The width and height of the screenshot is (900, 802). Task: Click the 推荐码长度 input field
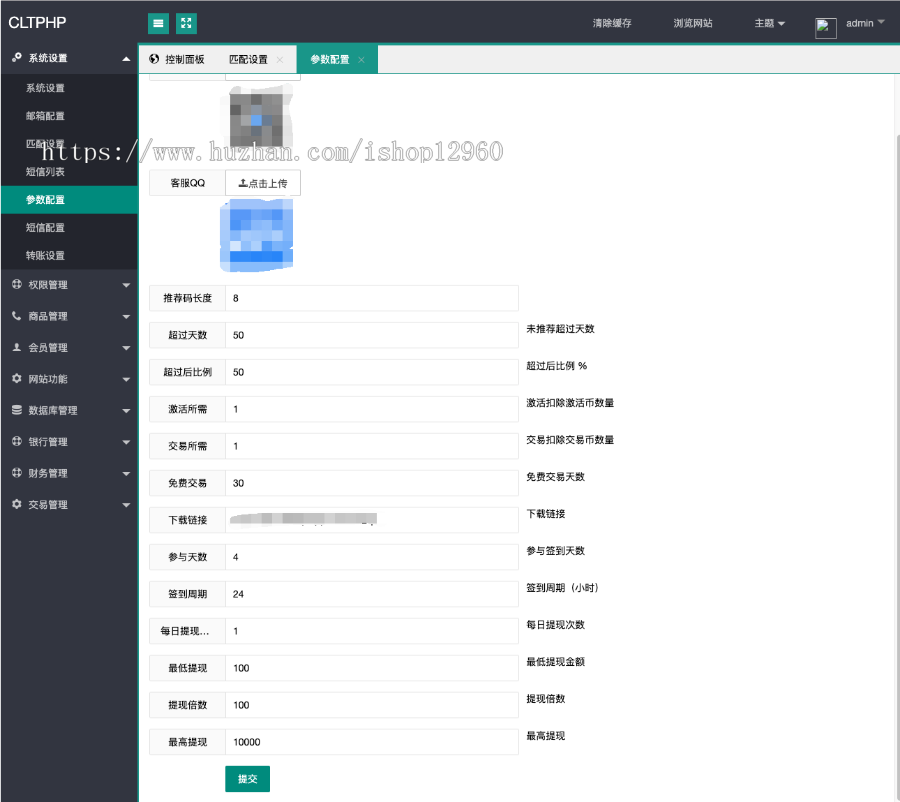(x=372, y=298)
